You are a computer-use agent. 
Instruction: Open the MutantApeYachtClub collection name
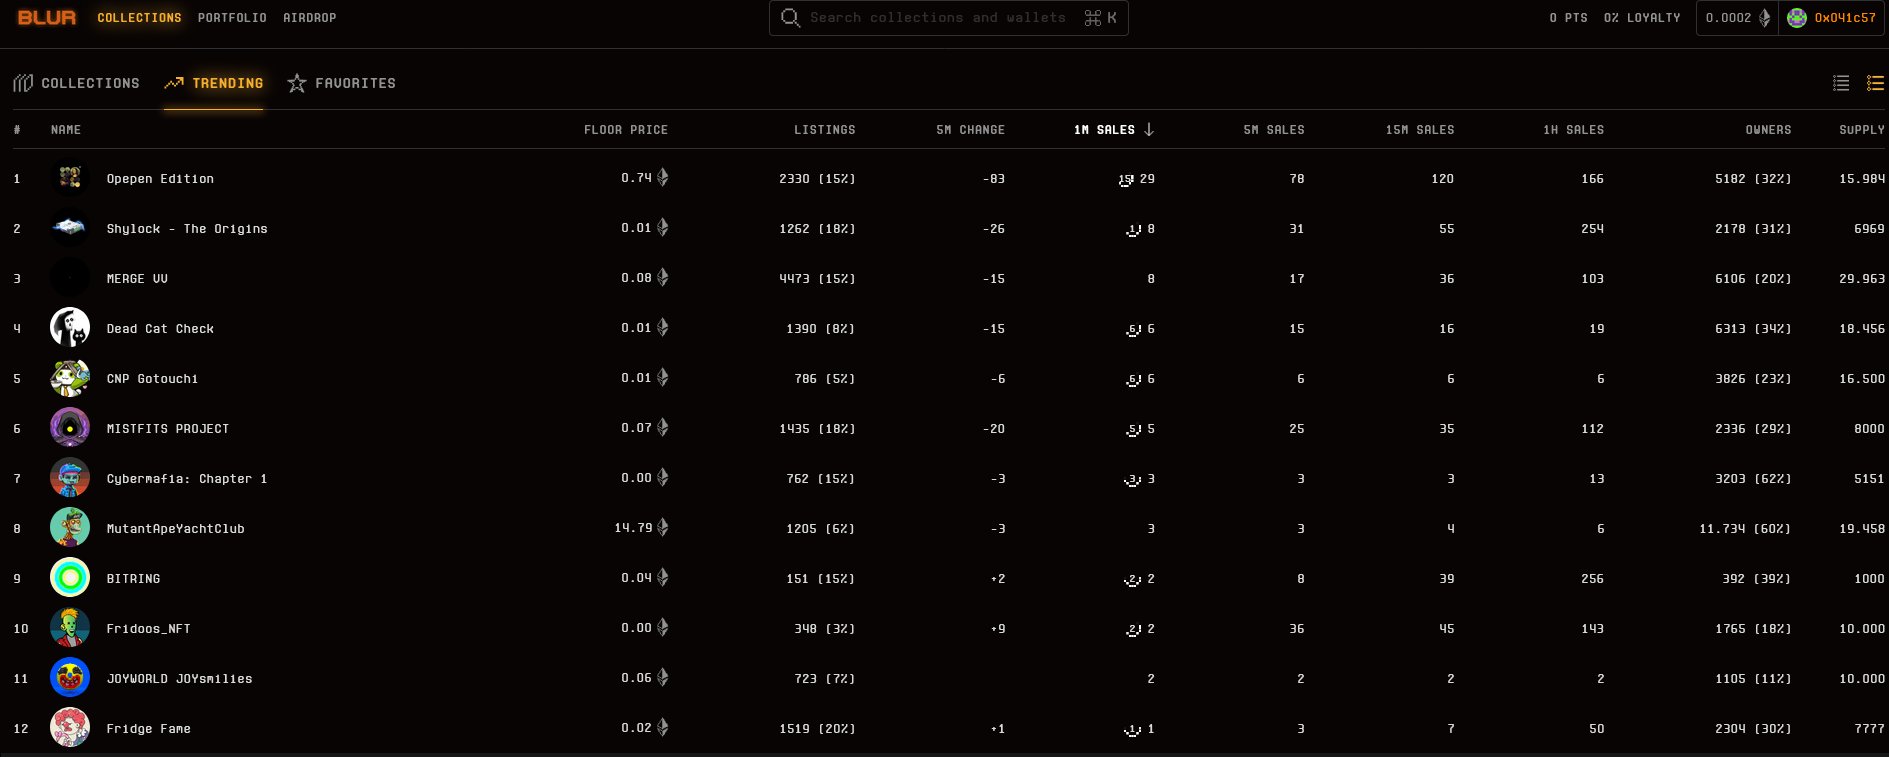coord(175,529)
